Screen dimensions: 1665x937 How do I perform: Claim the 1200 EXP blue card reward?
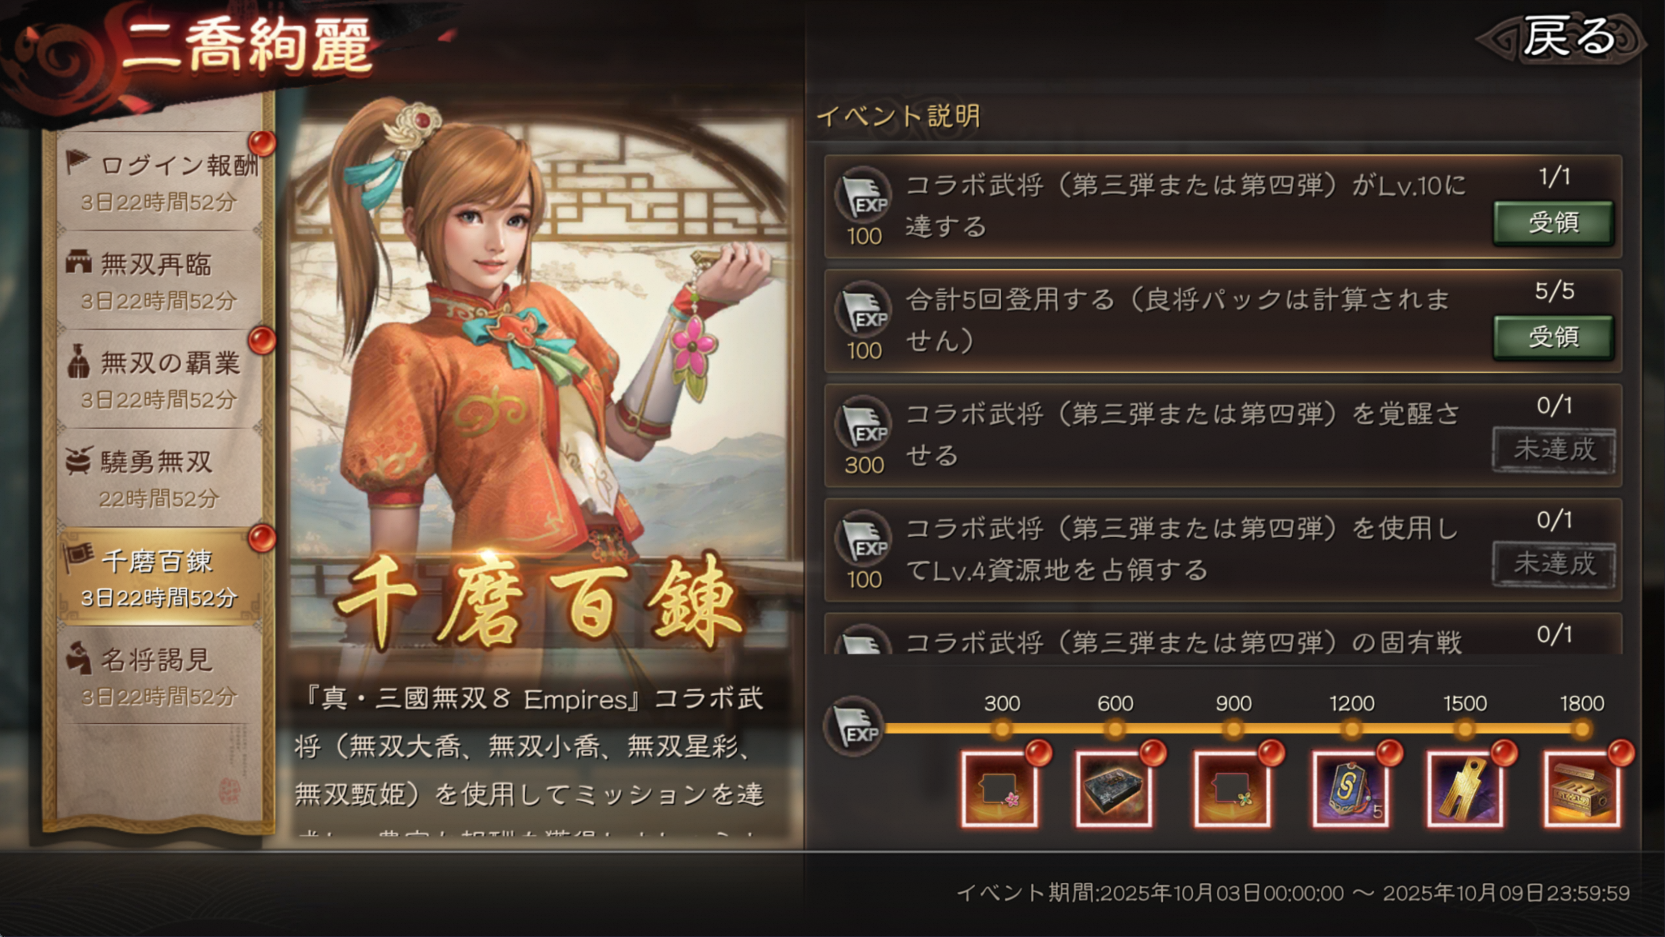pos(1350,788)
